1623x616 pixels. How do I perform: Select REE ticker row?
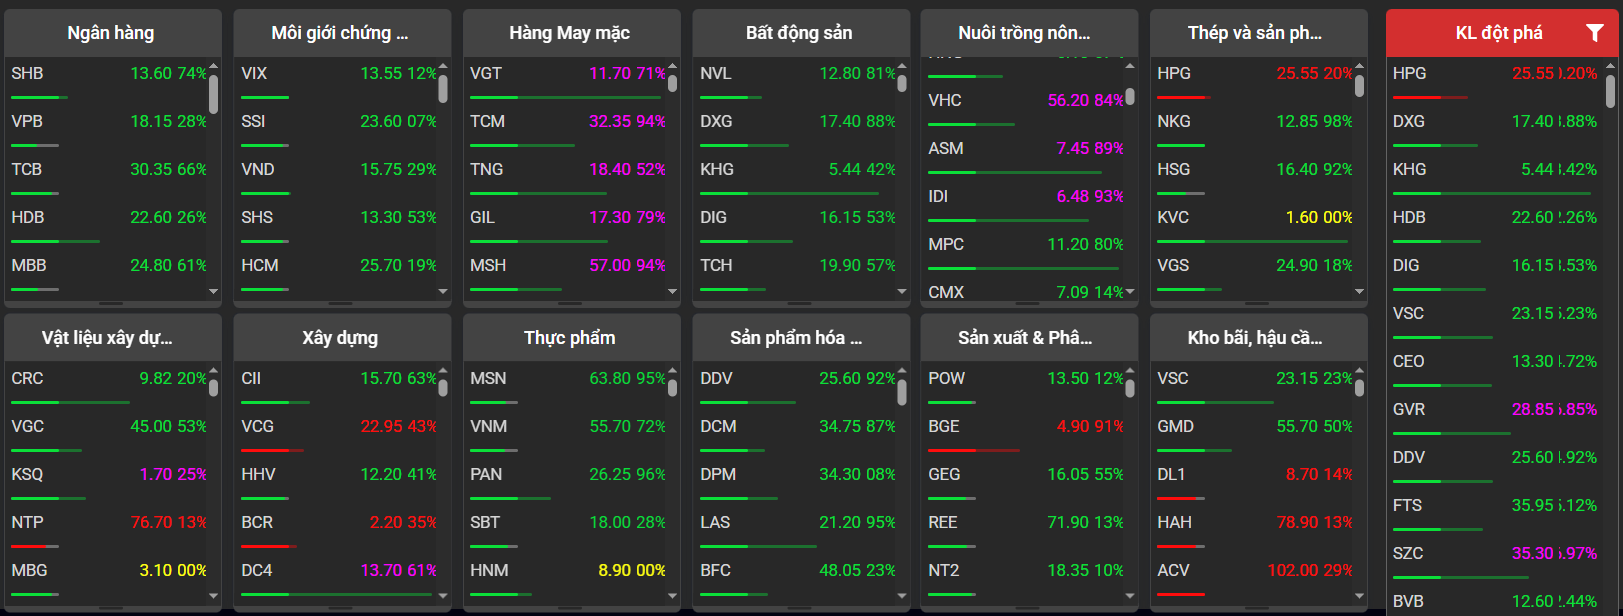(x=1025, y=529)
